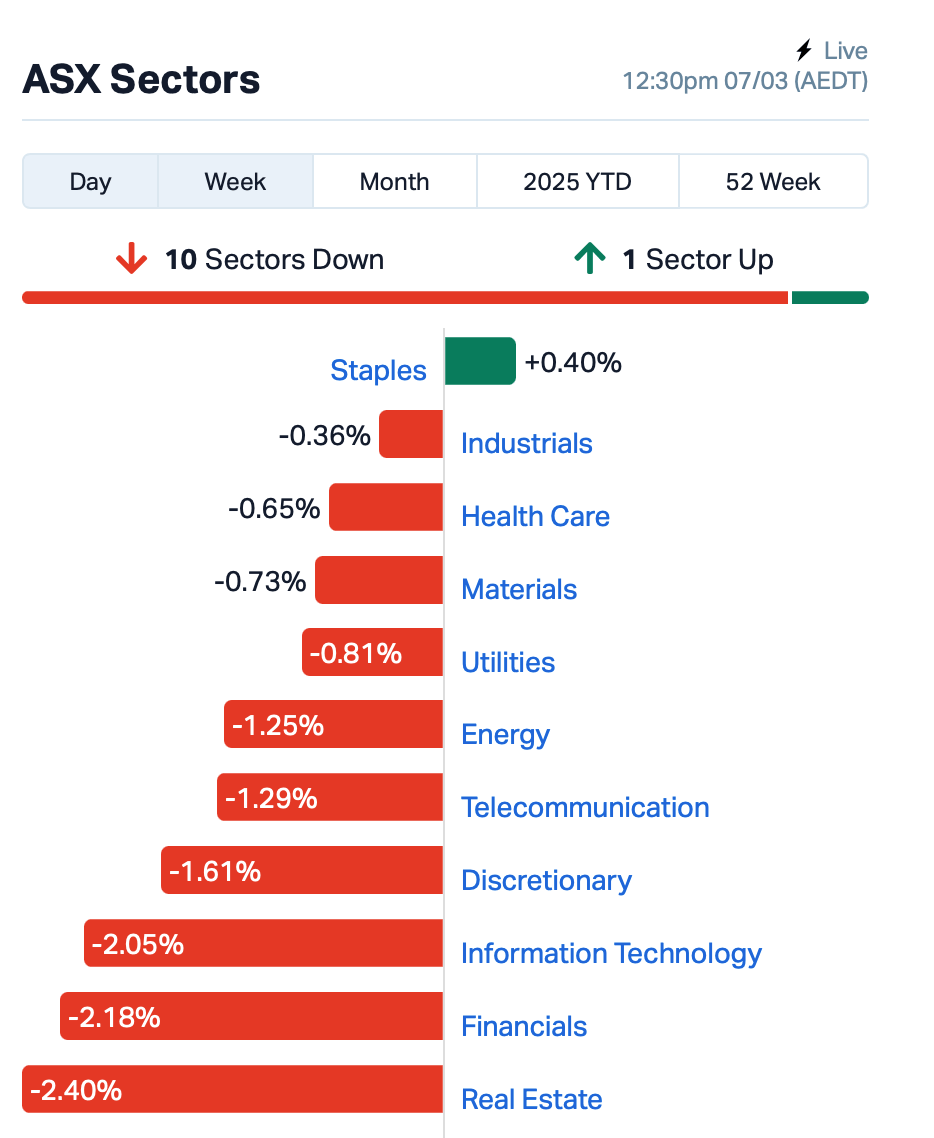Open the Month tab
Image resolution: width=934 pixels, height=1138 pixels.
395,181
